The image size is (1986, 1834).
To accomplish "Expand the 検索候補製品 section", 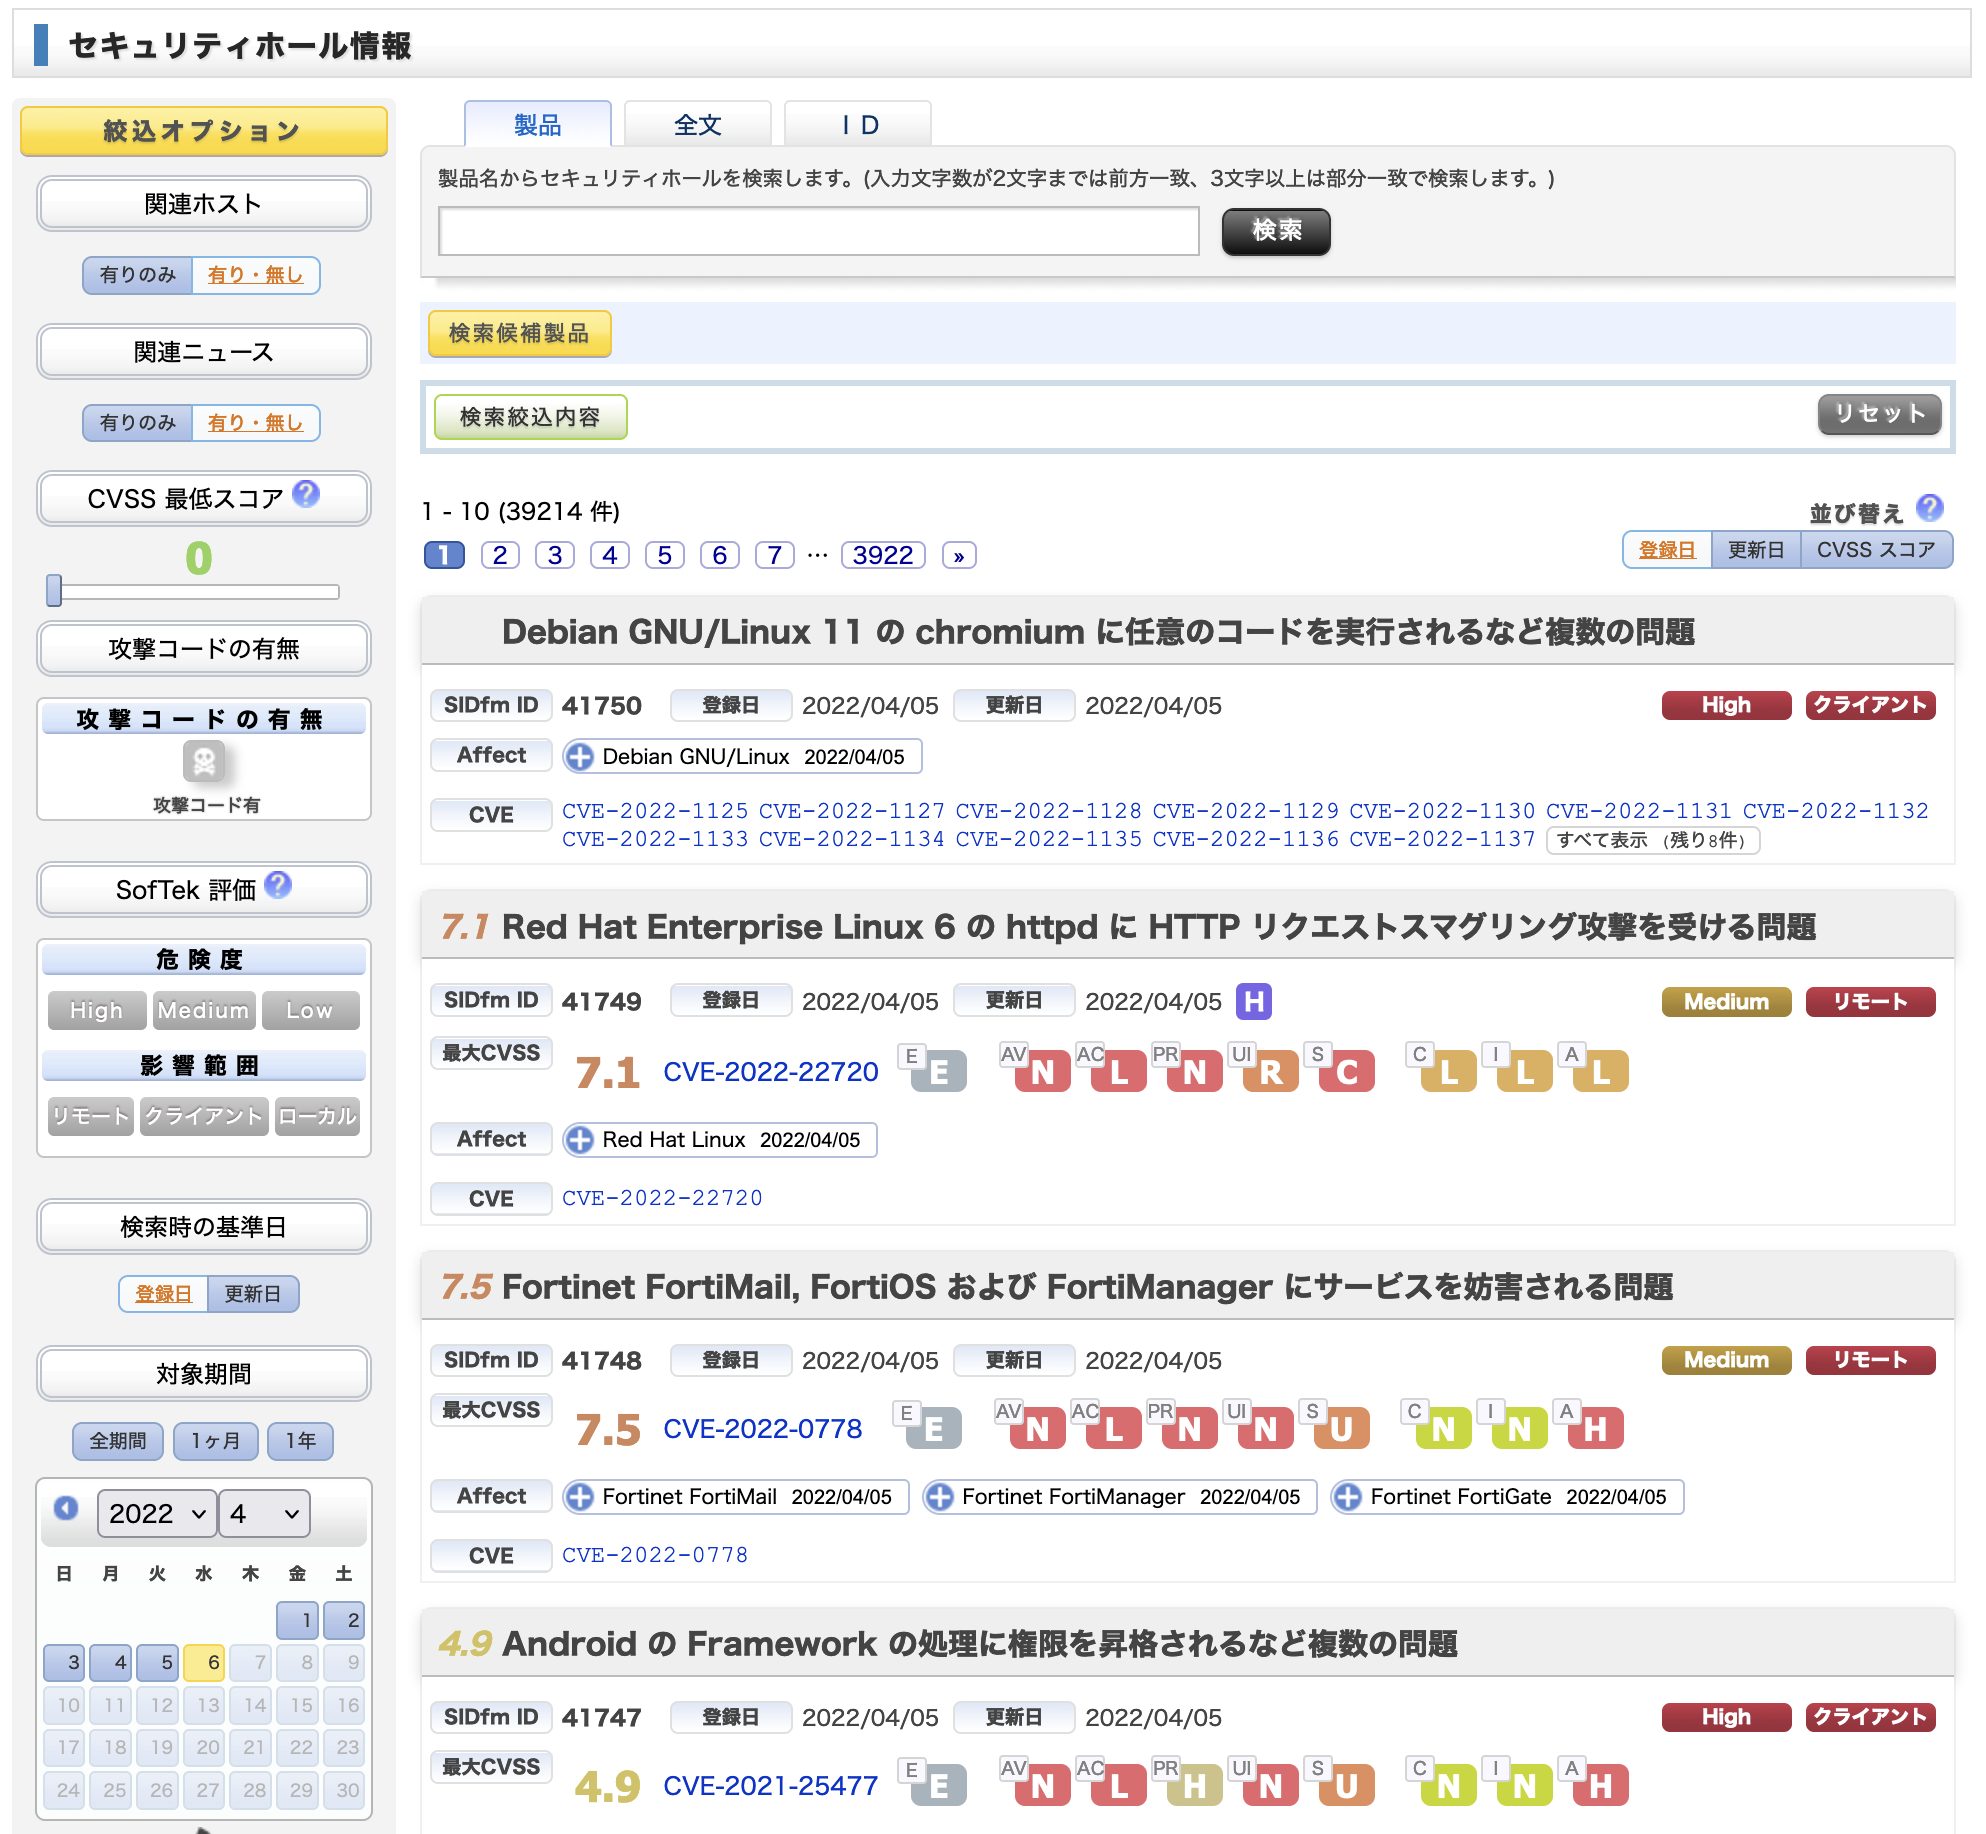I will (519, 333).
